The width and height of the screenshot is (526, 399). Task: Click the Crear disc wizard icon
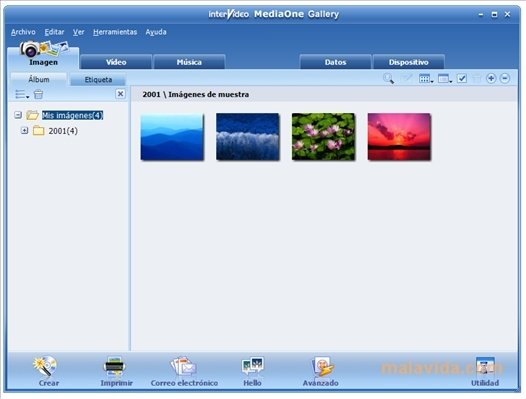pos(45,366)
